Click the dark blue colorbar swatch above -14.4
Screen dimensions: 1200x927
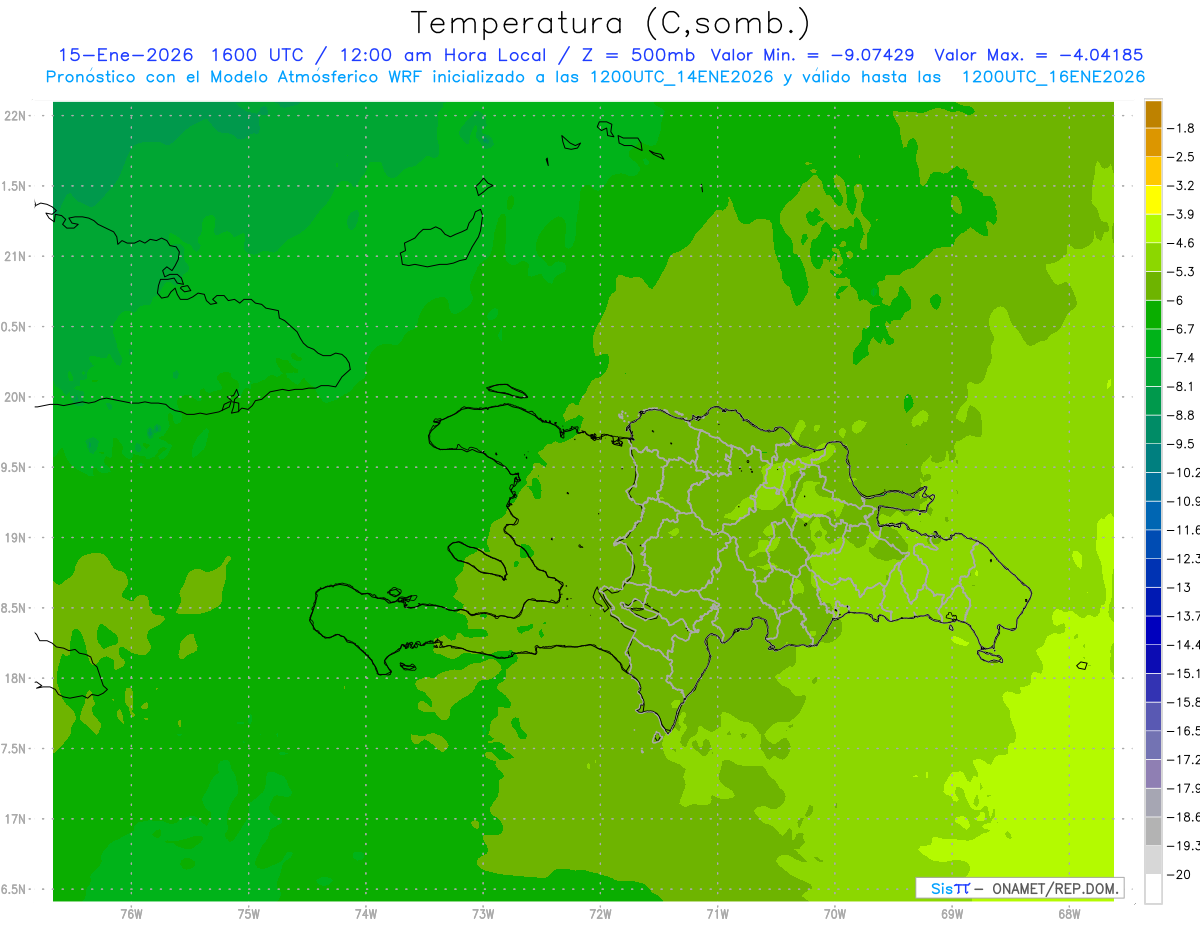point(1153,630)
